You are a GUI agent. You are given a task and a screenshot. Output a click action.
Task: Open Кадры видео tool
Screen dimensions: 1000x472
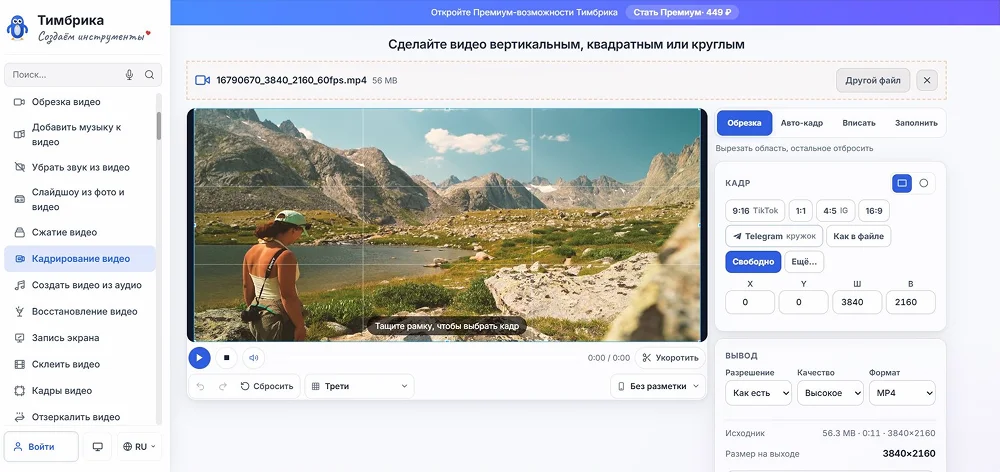80,391
